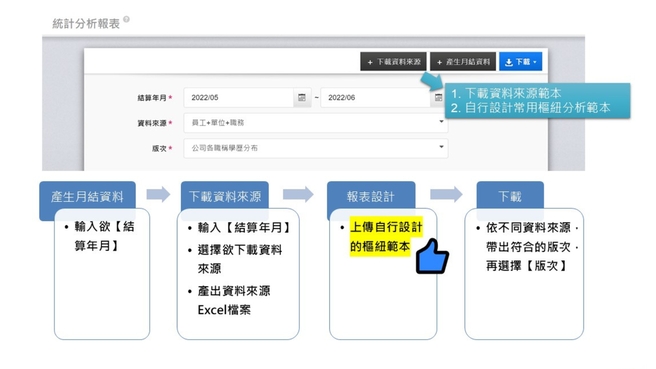Click the bullet 選擇欲下載資料來源

[x=239, y=259]
